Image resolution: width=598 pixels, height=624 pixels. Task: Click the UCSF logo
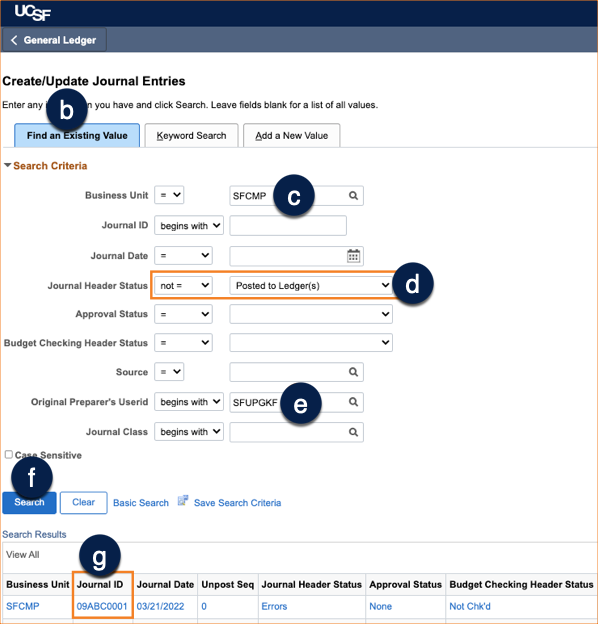coord(33,13)
